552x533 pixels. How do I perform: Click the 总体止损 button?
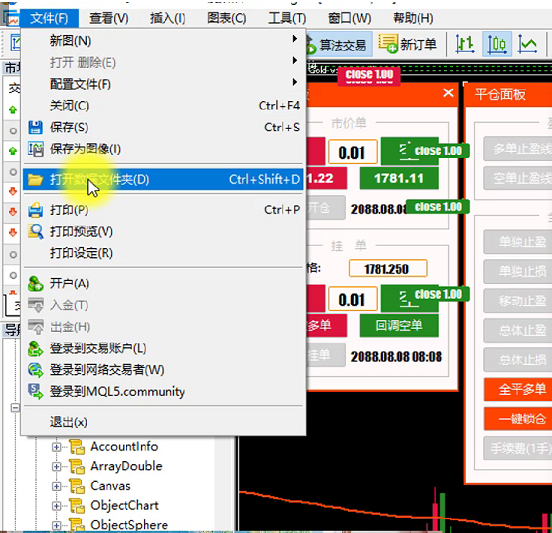coord(518,360)
